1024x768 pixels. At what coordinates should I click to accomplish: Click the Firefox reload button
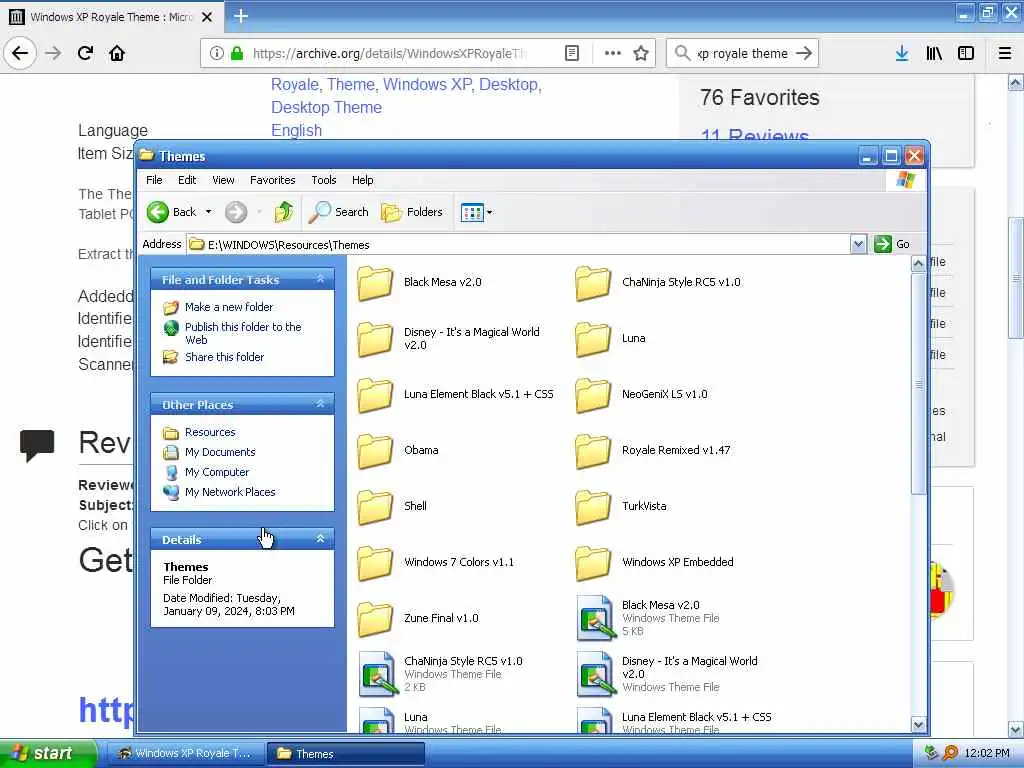click(x=86, y=53)
